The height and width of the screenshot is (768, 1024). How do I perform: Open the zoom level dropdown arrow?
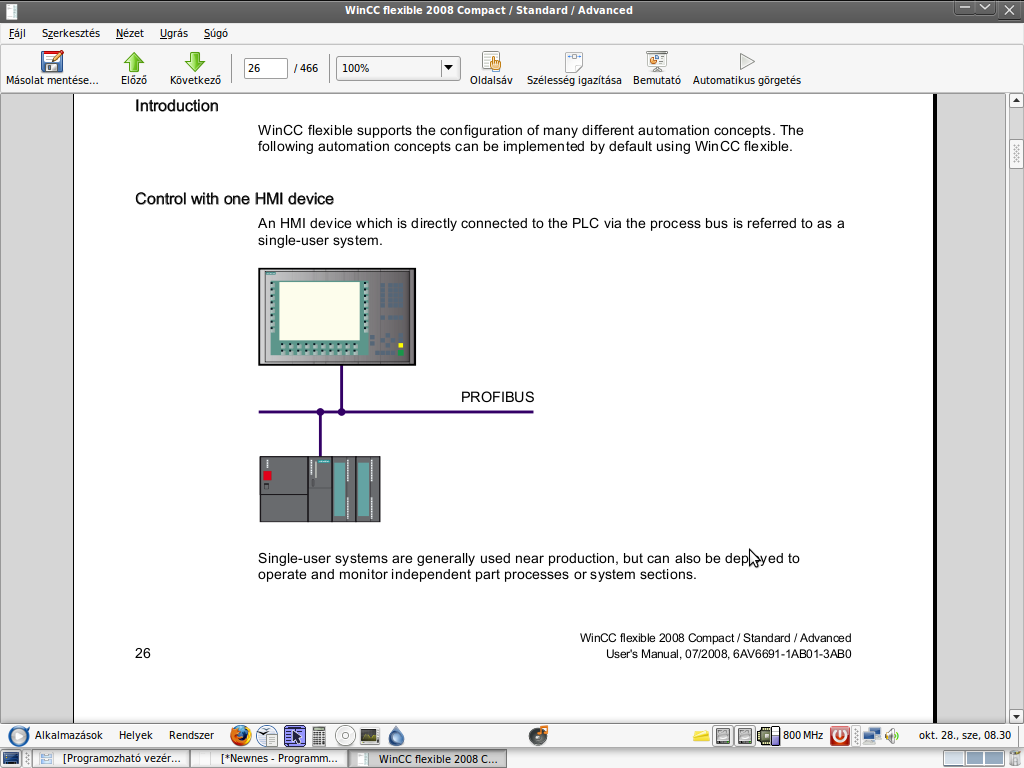coord(449,68)
